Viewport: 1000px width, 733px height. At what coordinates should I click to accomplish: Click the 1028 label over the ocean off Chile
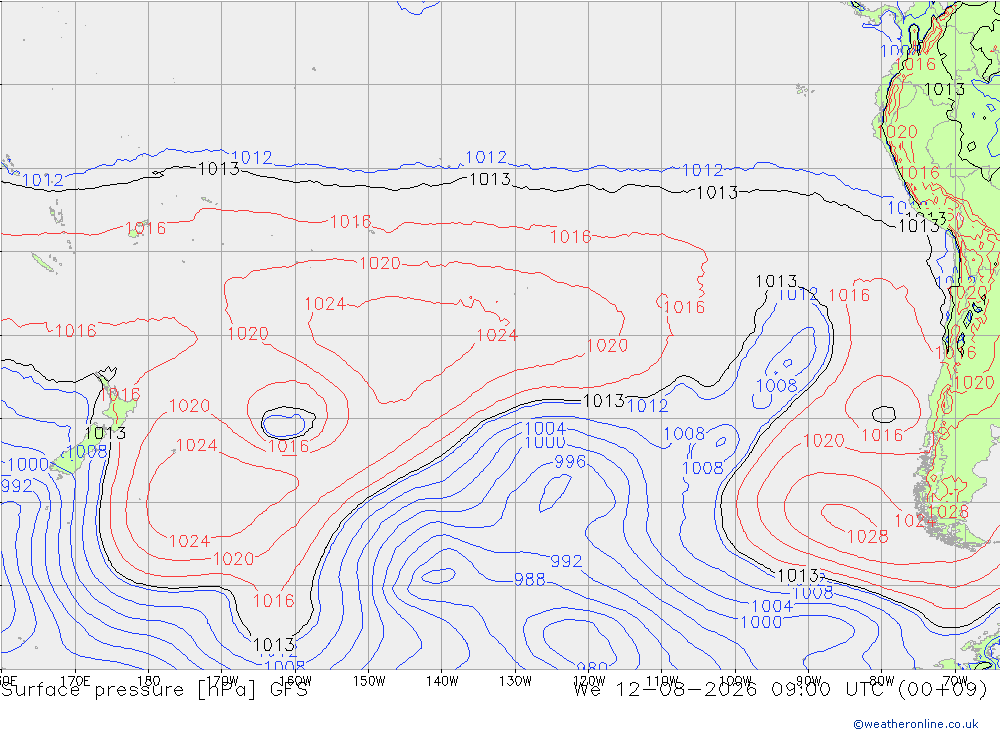pos(867,537)
